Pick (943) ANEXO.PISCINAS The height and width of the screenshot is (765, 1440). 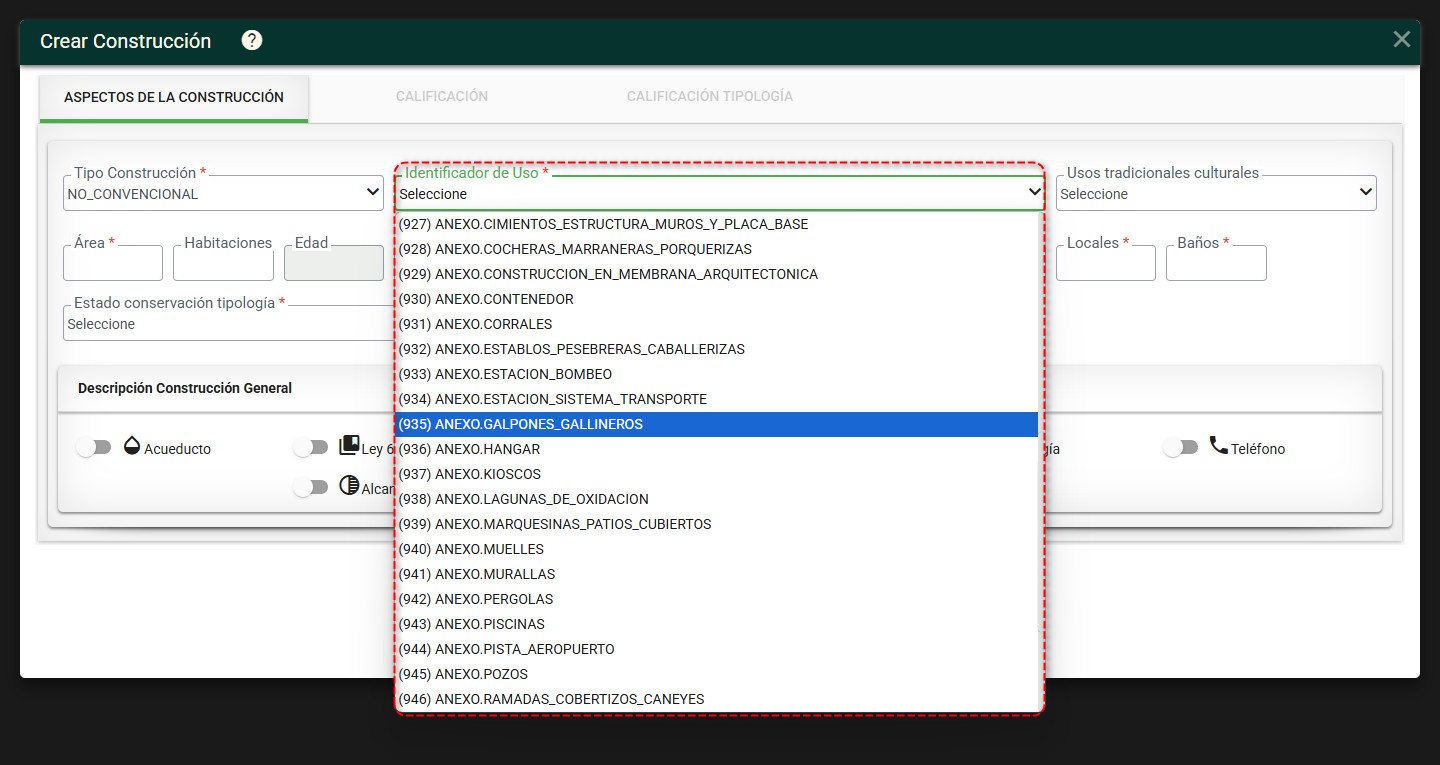click(717, 624)
